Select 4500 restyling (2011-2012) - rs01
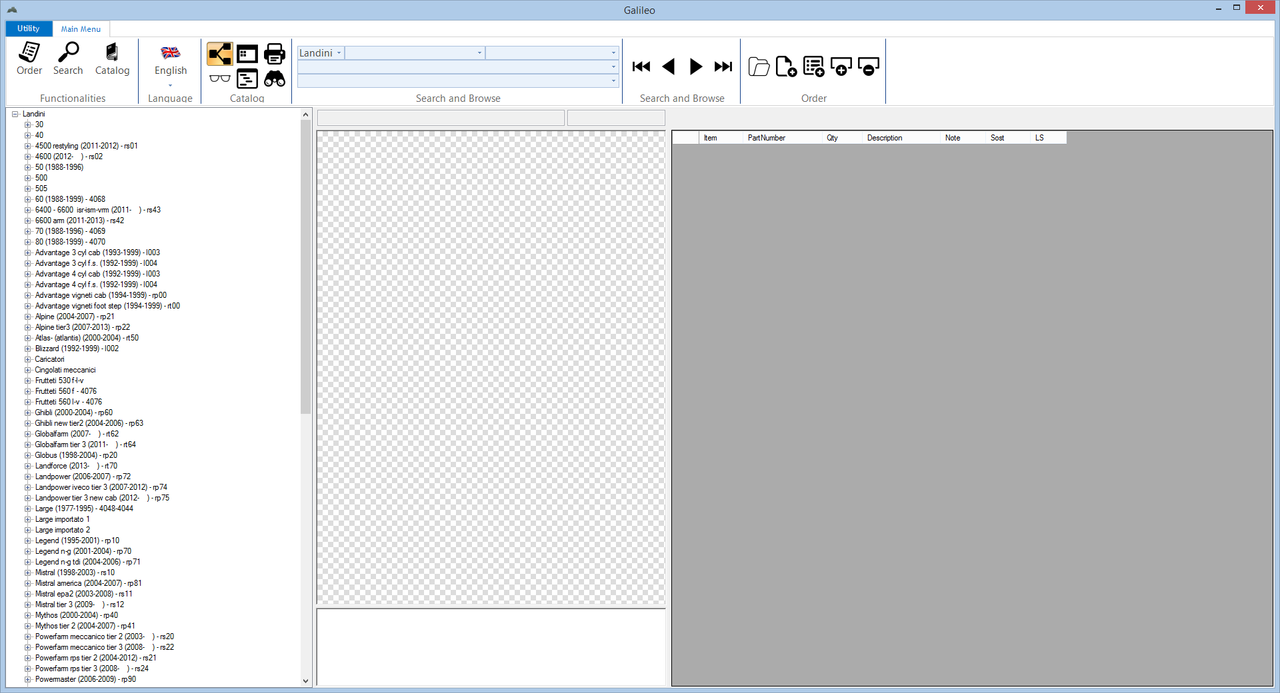 (86, 146)
